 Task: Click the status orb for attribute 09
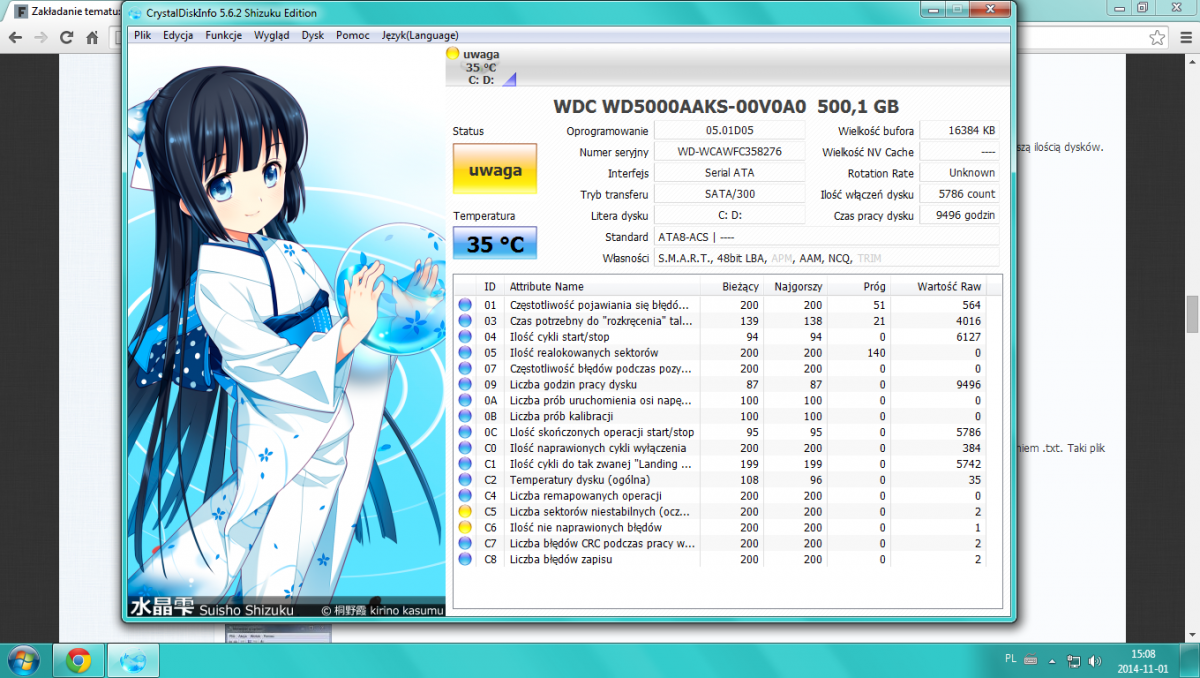pyautogui.click(x=465, y=384)
